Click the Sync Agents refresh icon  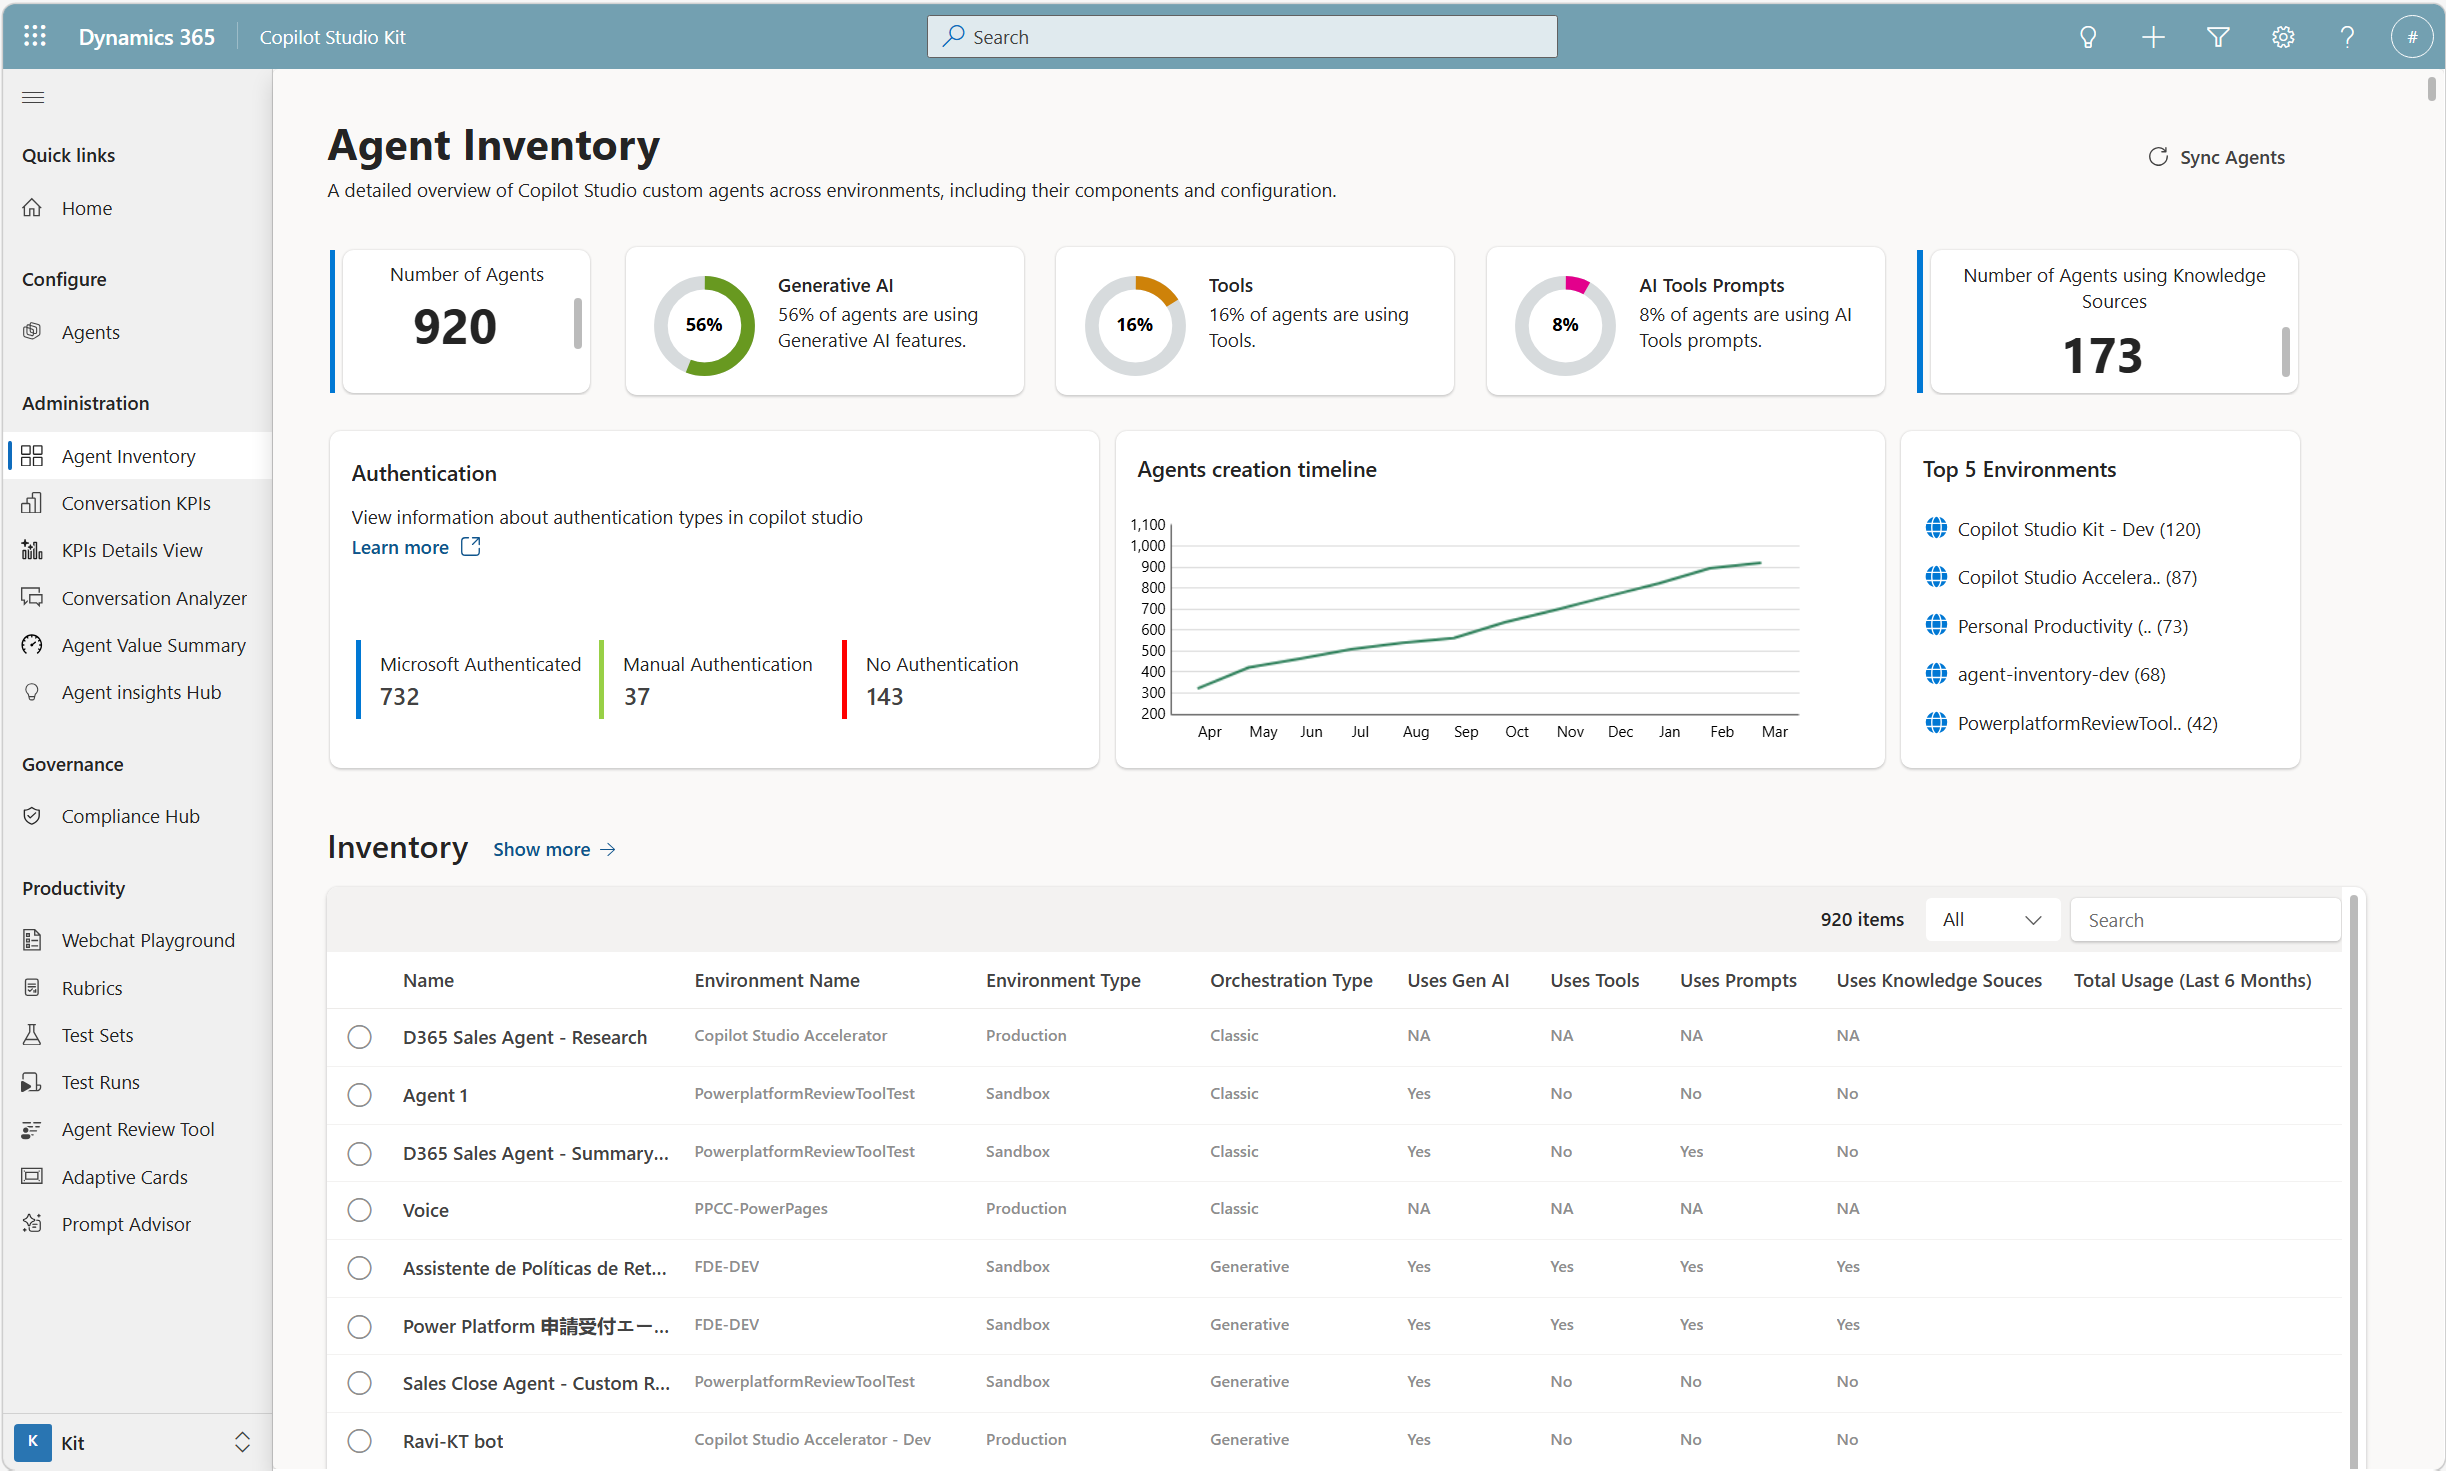coord(2158,157)
